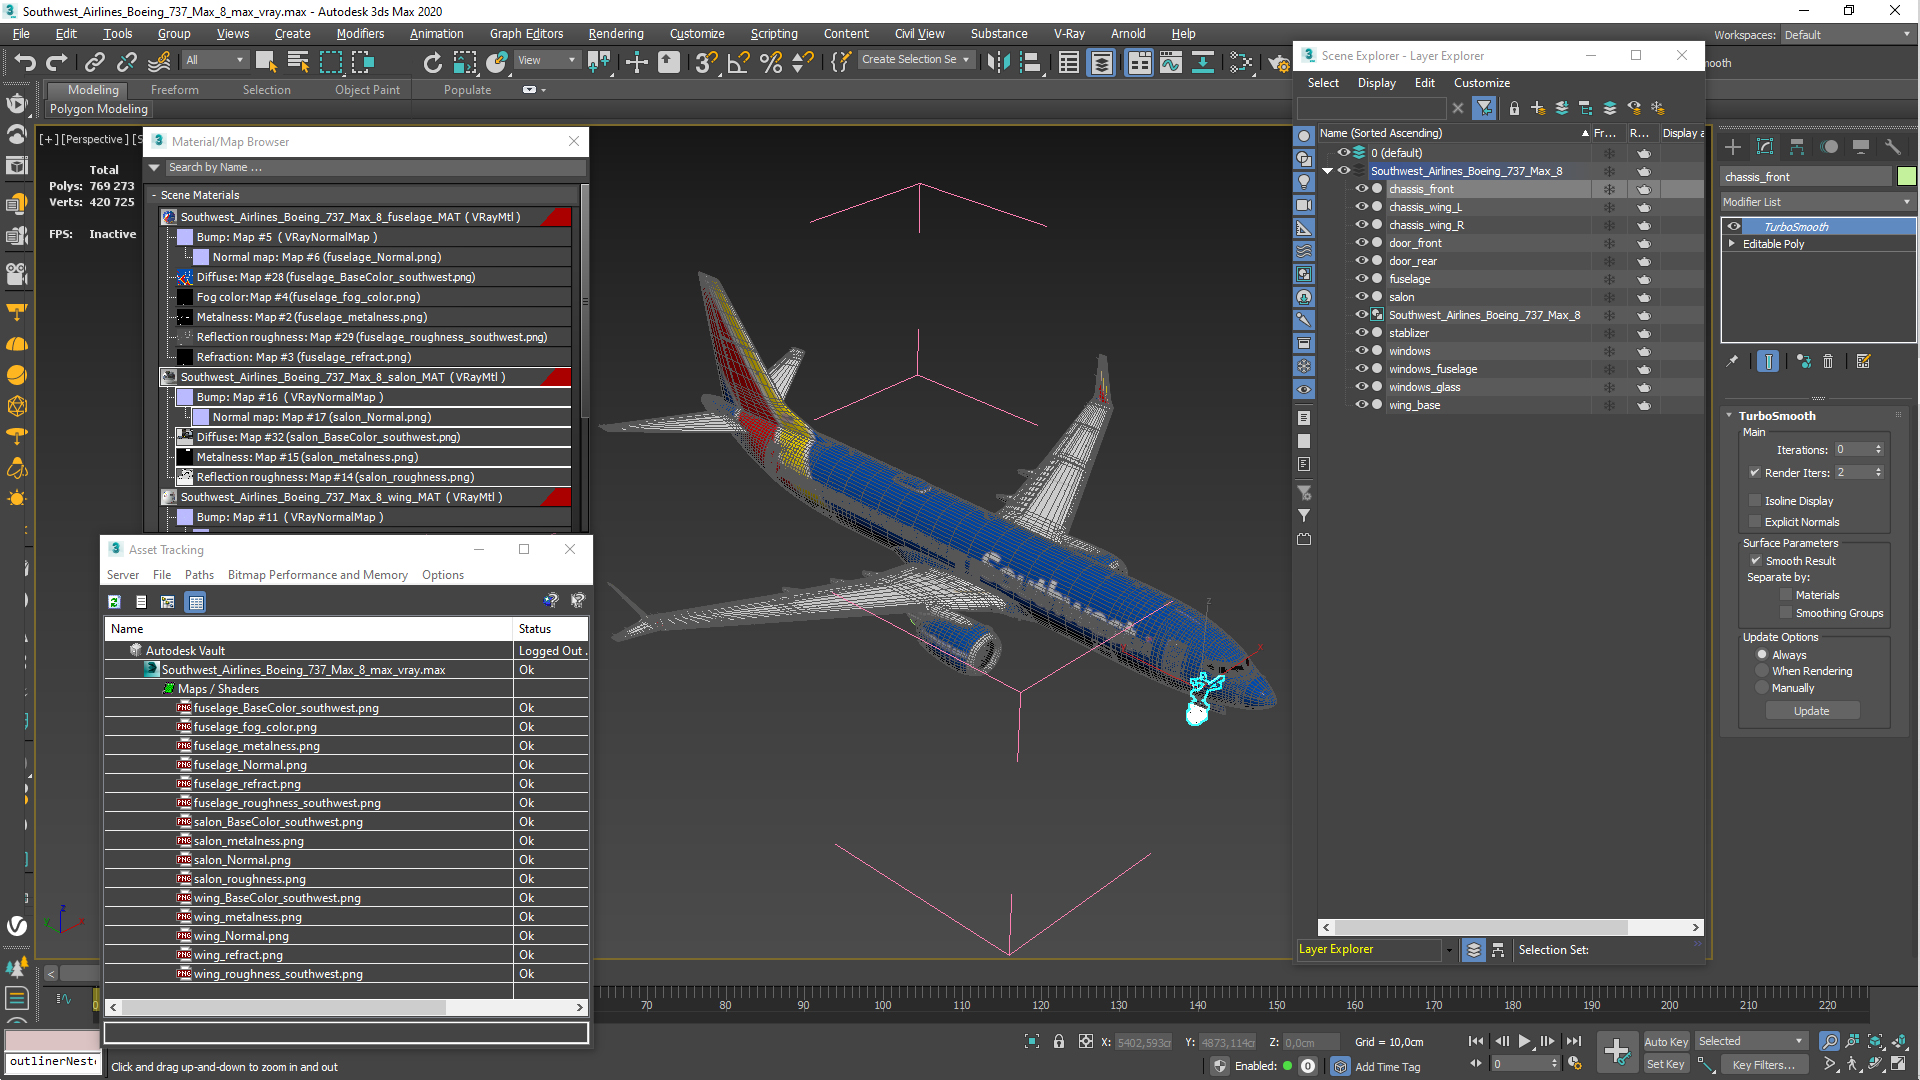Viewport: 1920px width, 1080px height.
Task: Remove modifier from the stack (trash)
Action: 1828,362
